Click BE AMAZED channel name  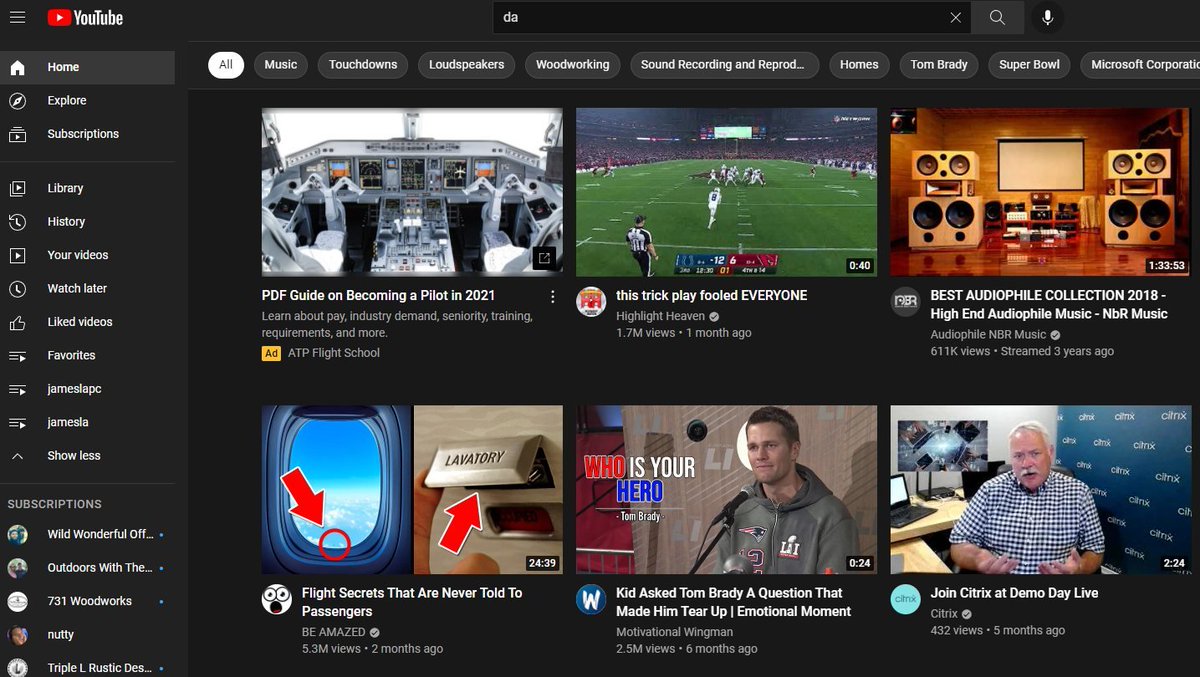334,632
